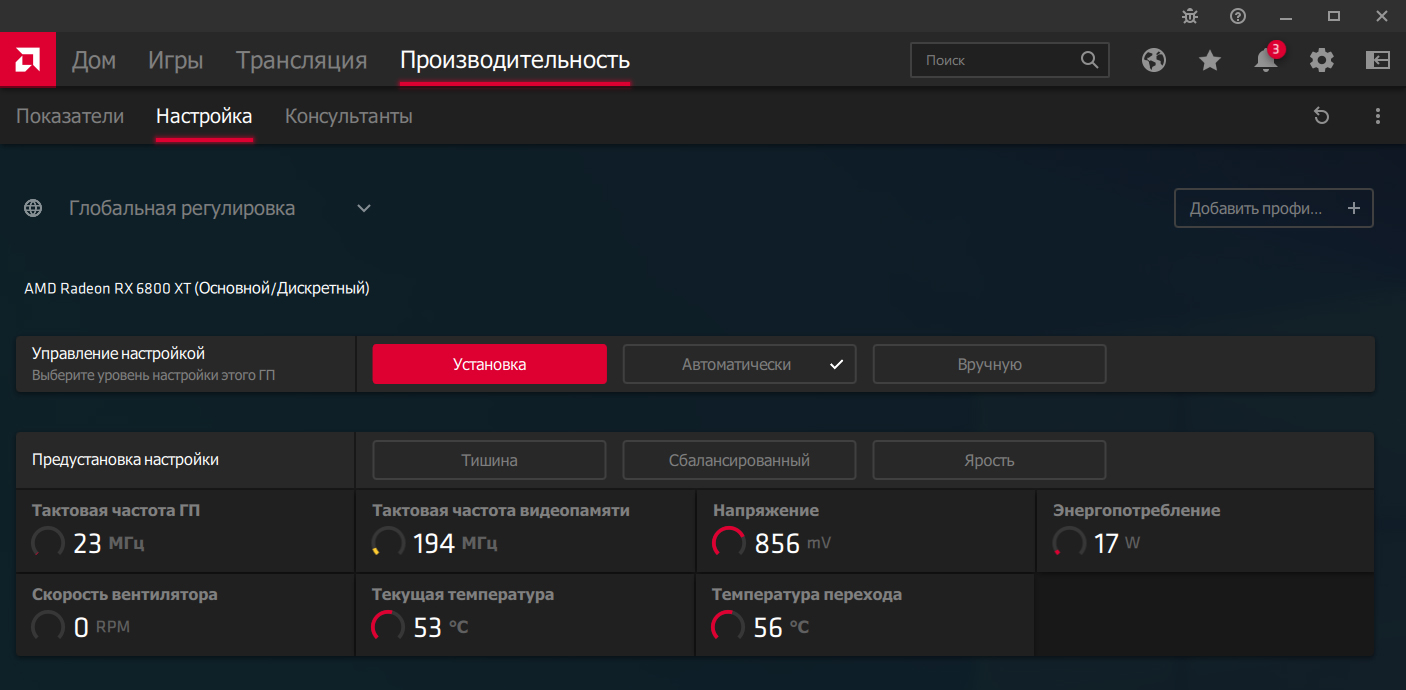
Task: Open favorites star icon
Action: click(1210, 60)
